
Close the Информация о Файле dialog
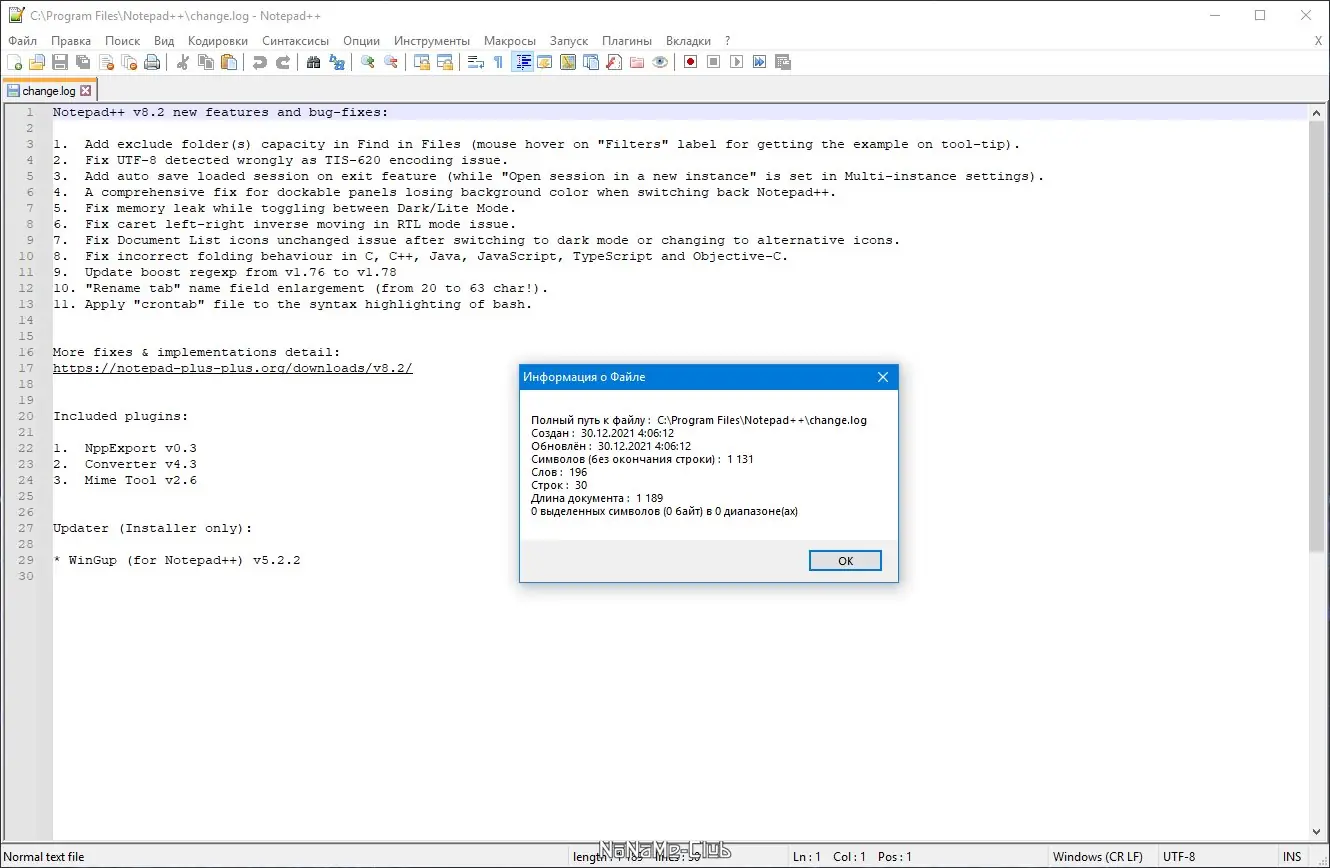(883, 377)
